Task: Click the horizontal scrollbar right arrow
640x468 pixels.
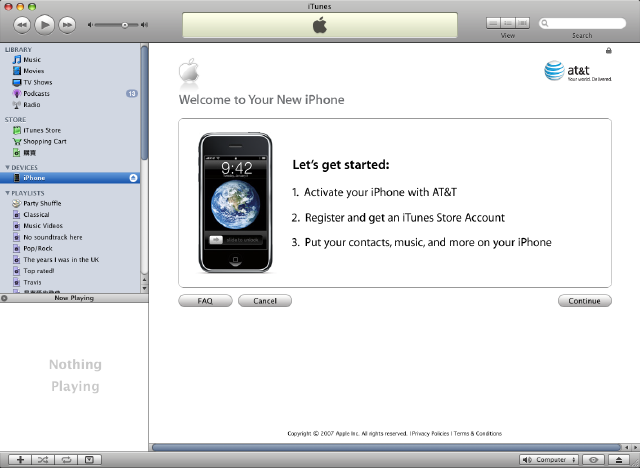Action: coord(635,447)
